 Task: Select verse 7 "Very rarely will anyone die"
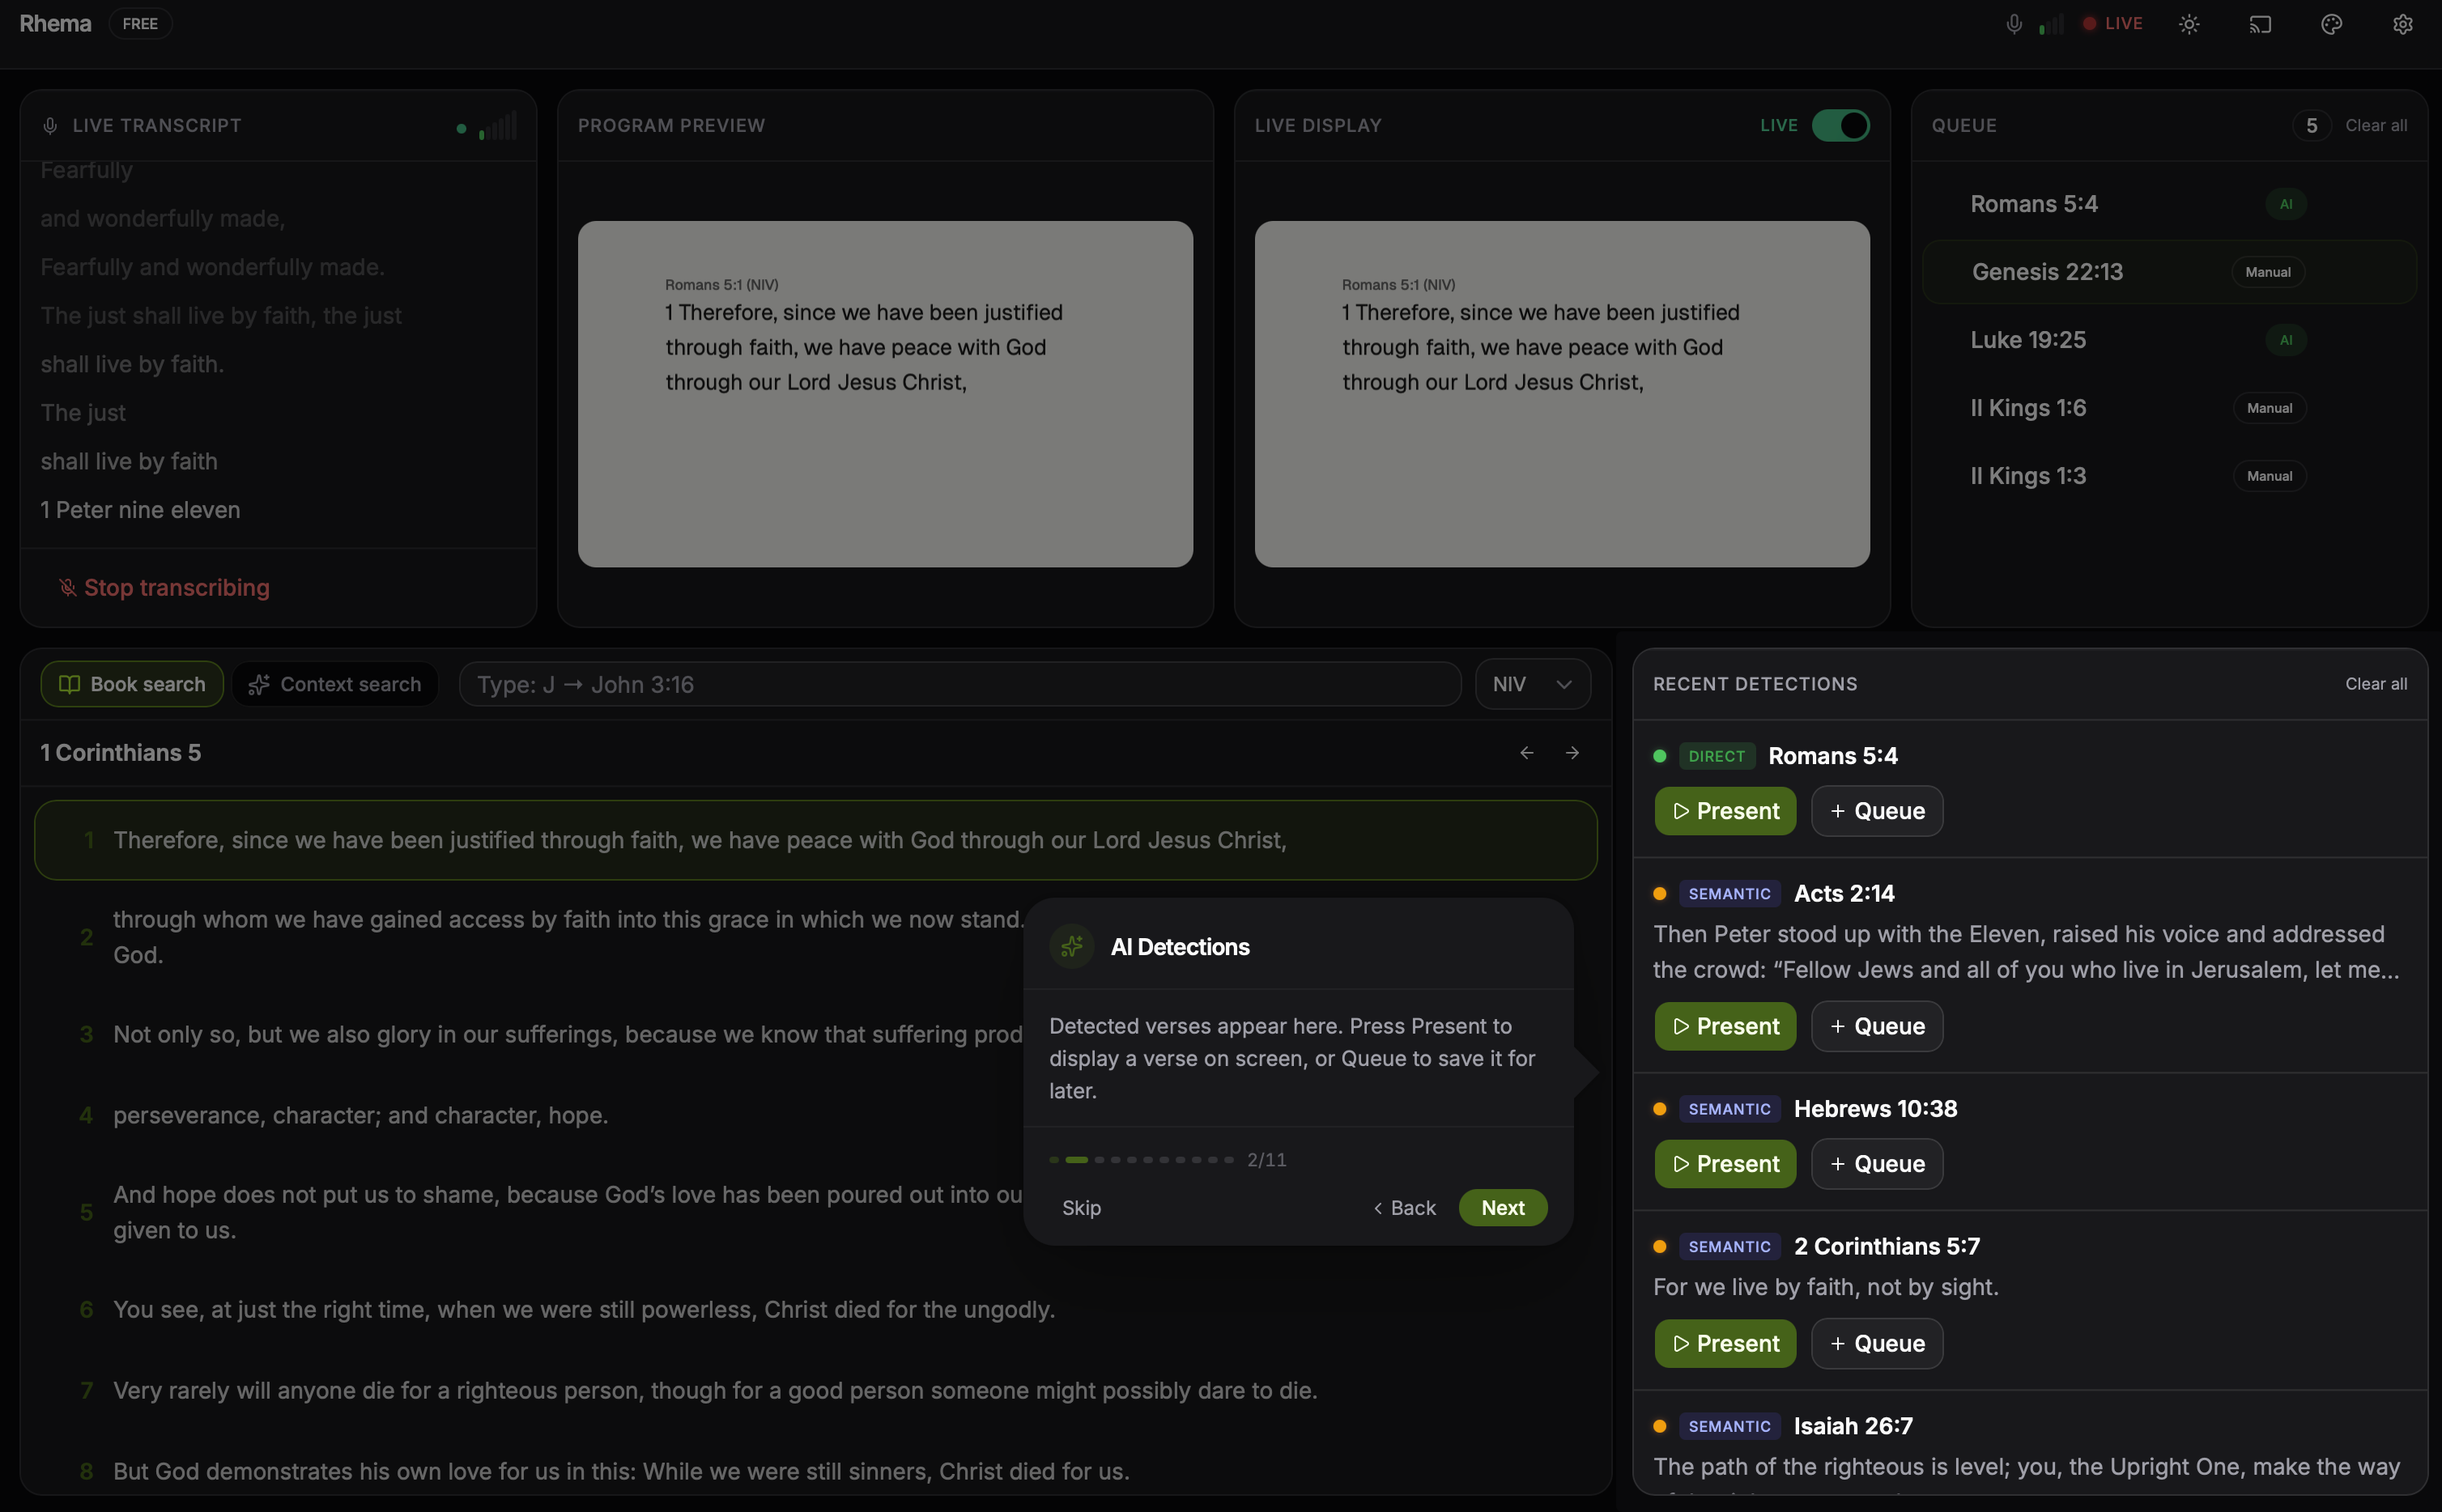[815, 1391]
